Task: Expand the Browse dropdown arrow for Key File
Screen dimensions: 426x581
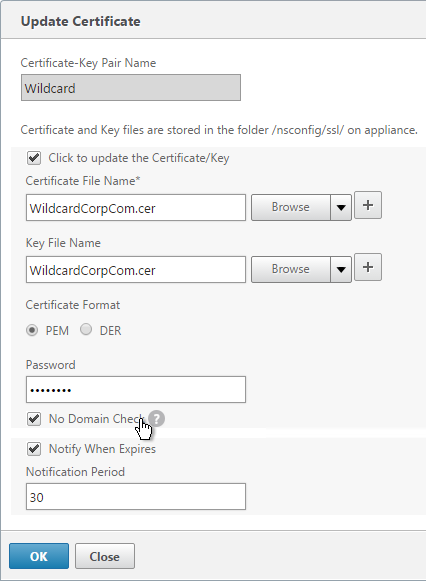Action: coord(341,269)
